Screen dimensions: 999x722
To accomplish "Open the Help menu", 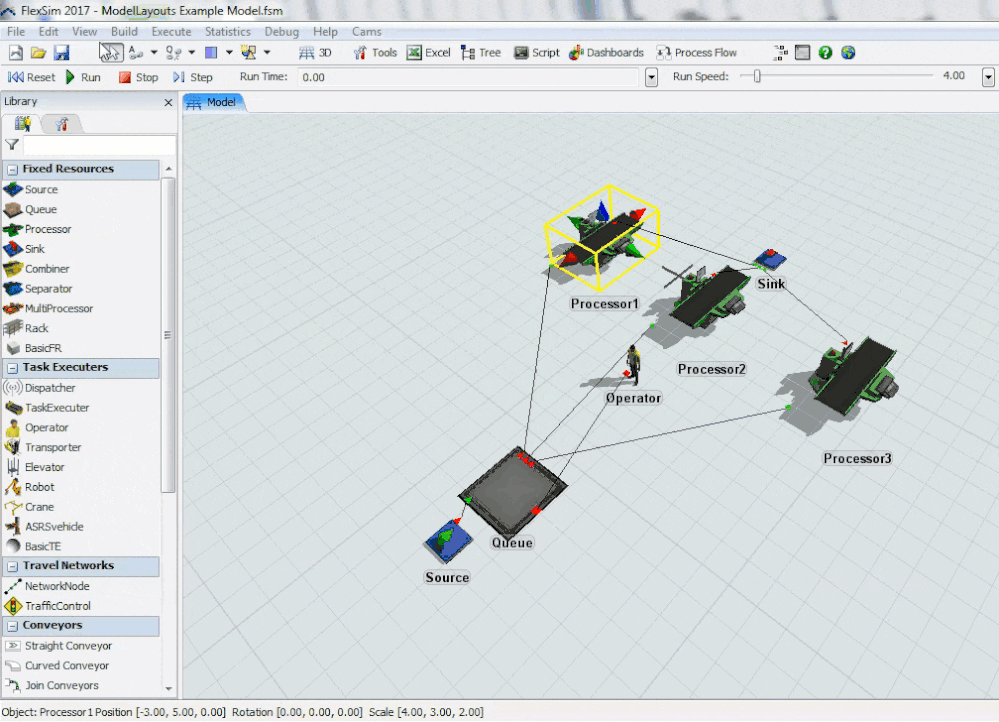I will 325,31.
